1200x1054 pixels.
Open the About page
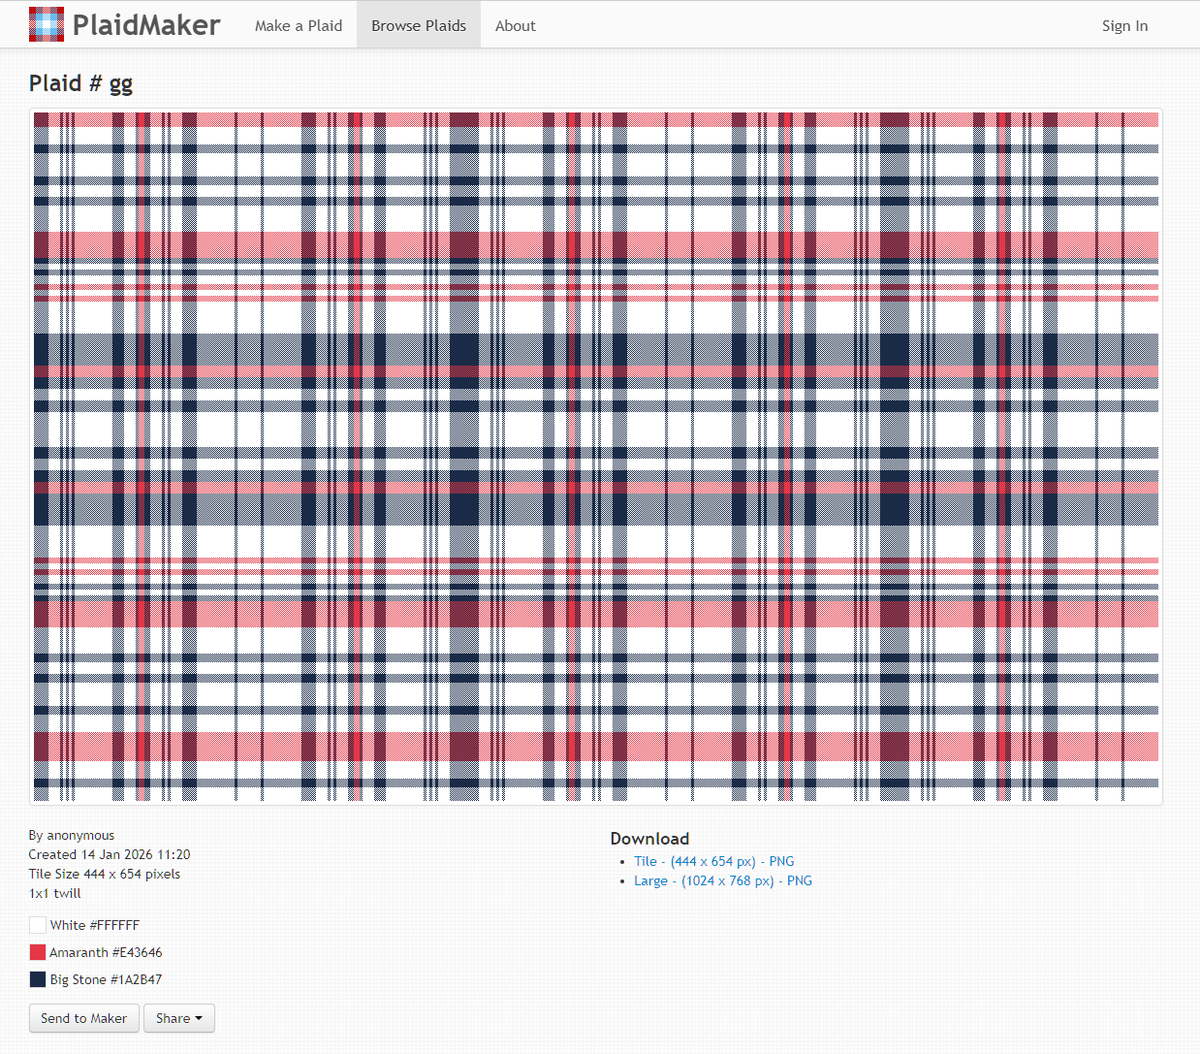point(515,25)
